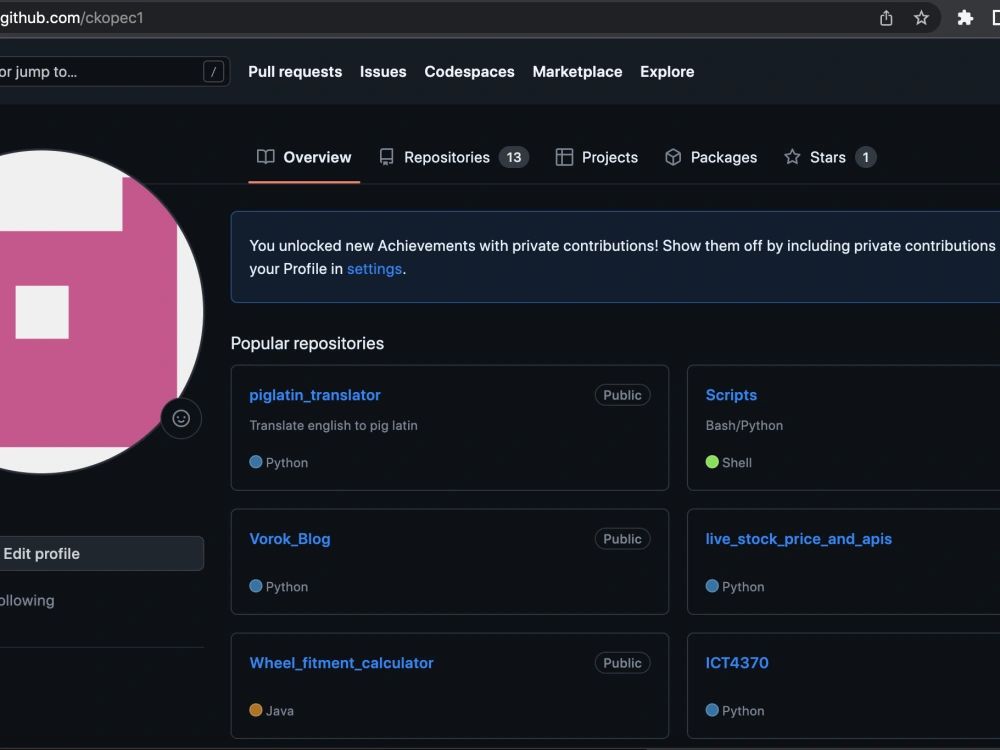Set status with the smiley icon
The image size is (1000, 750).
pos(181,418)
